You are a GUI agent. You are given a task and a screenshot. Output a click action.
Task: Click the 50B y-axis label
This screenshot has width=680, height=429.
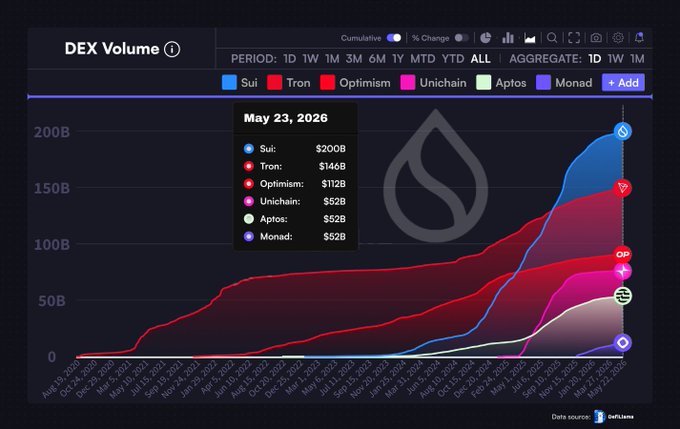click(x=52, y=301)
